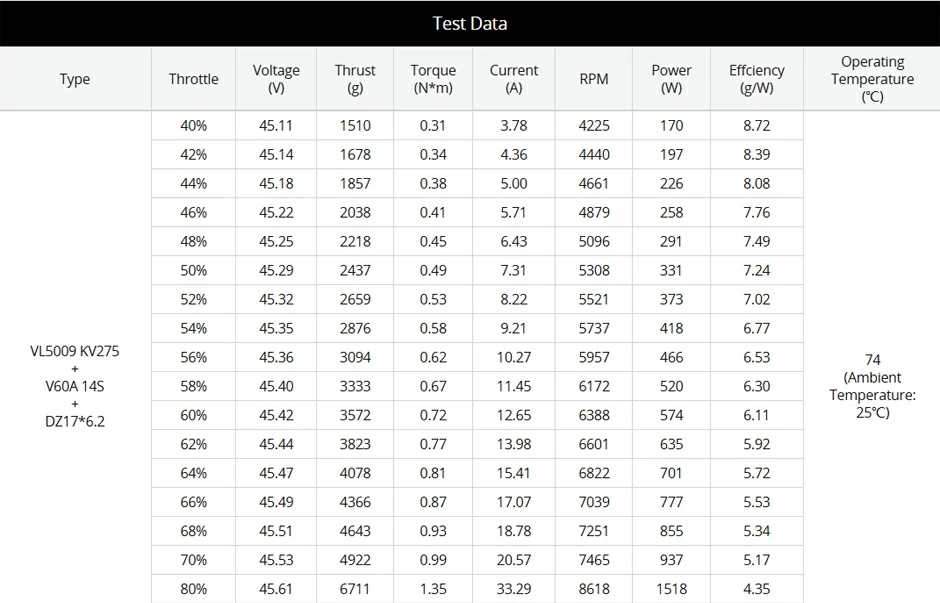Select the RPM column header
Image resolution: width=940 pixels, height=603 pixels.
(x=594, y=79)
